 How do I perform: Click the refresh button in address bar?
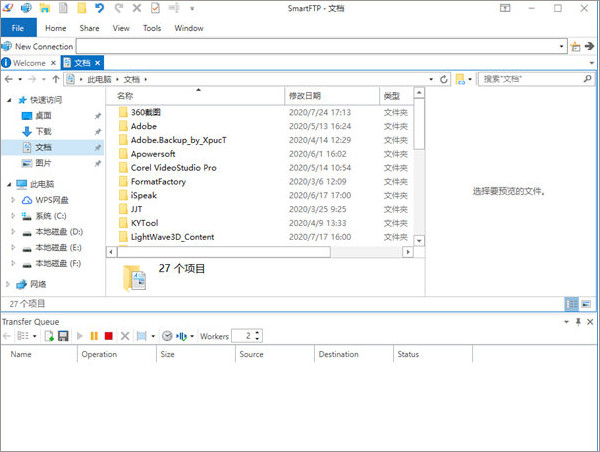click(x=443, y=78)
